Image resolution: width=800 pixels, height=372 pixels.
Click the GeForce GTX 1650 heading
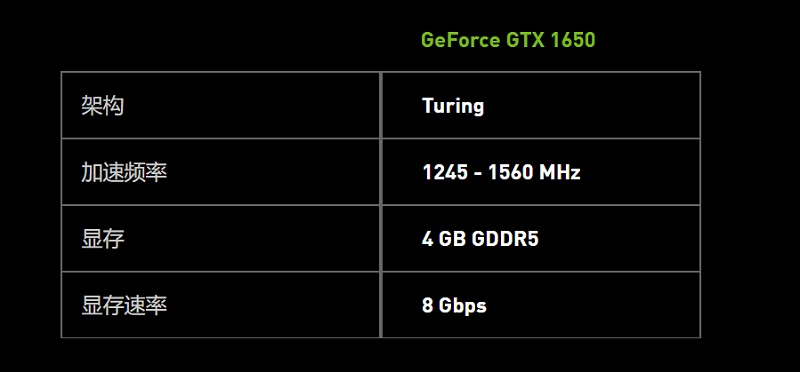coord(508,40)
